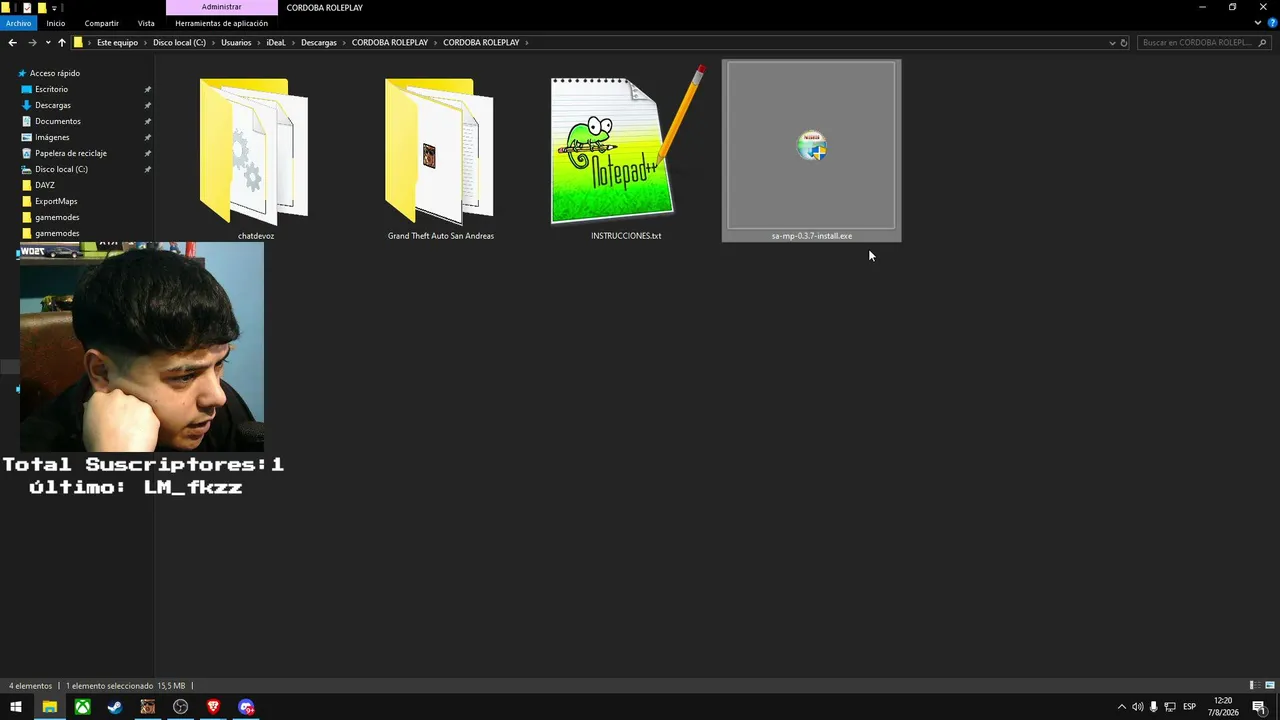Open the recent locations dropdown

47,43
